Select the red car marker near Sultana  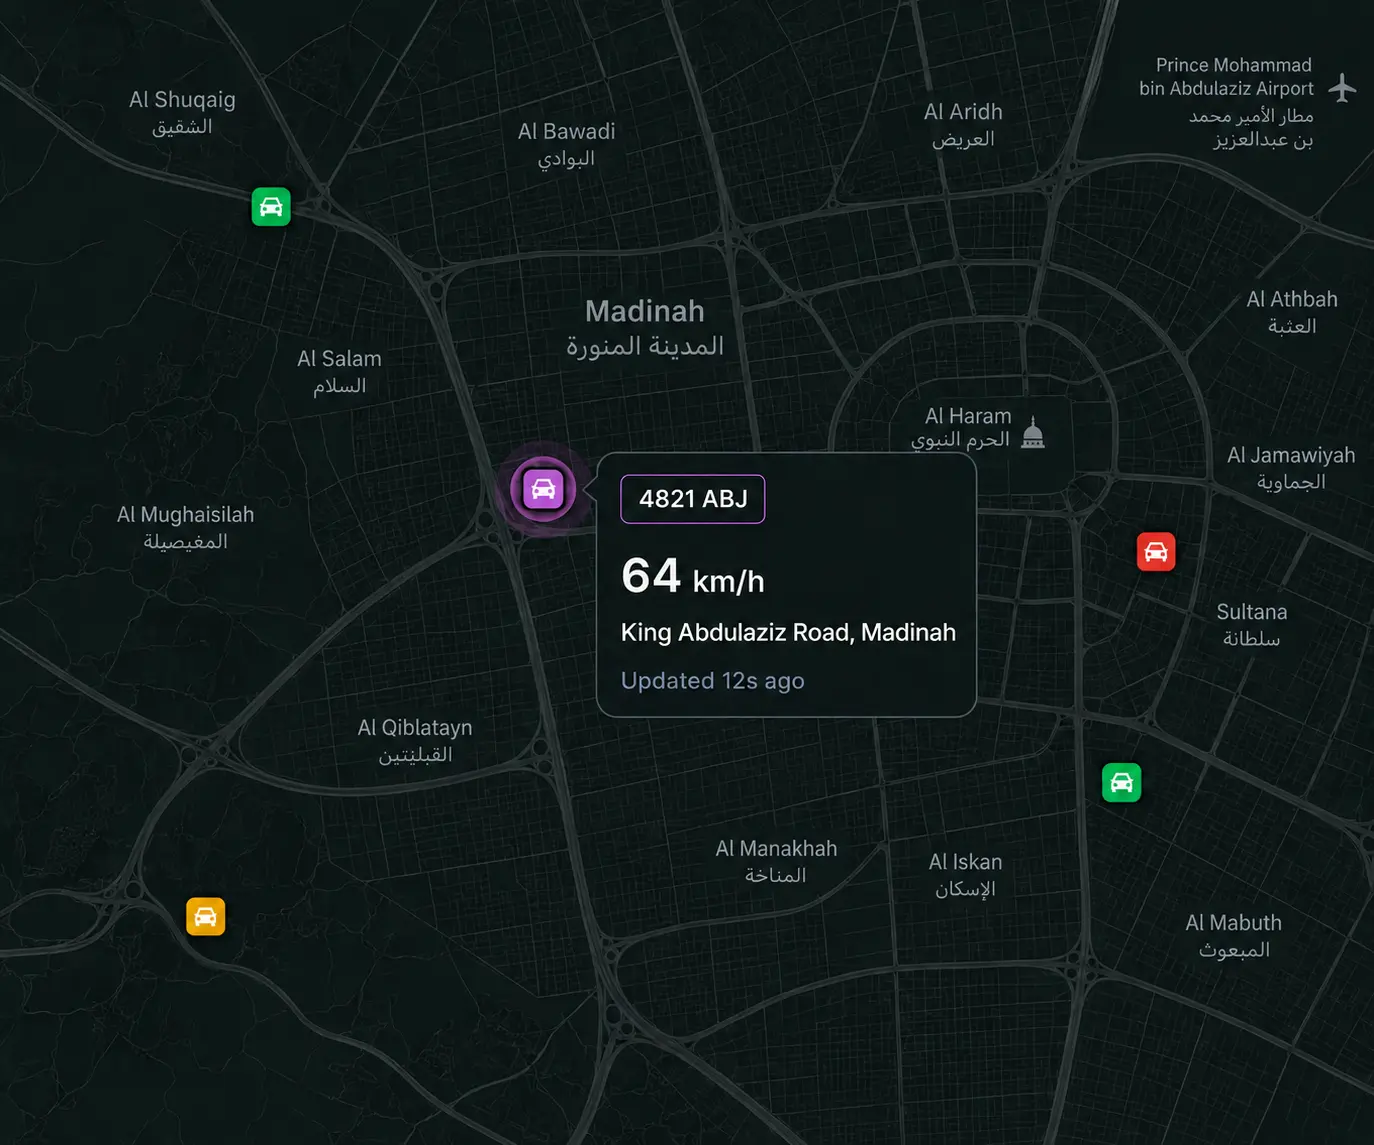1156,552
